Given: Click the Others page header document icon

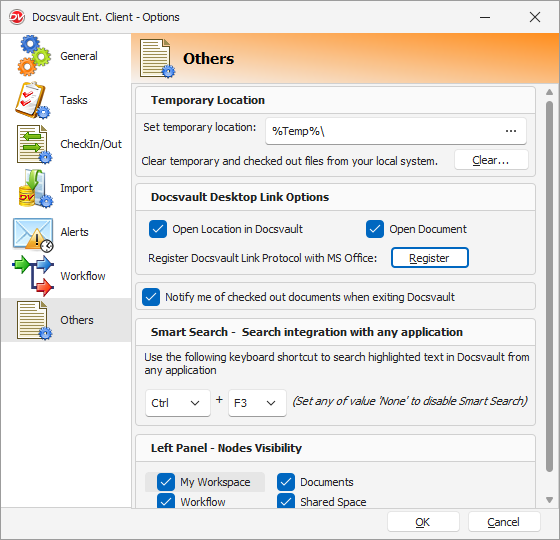Looking at the screenshot, I should coord(157,59).
